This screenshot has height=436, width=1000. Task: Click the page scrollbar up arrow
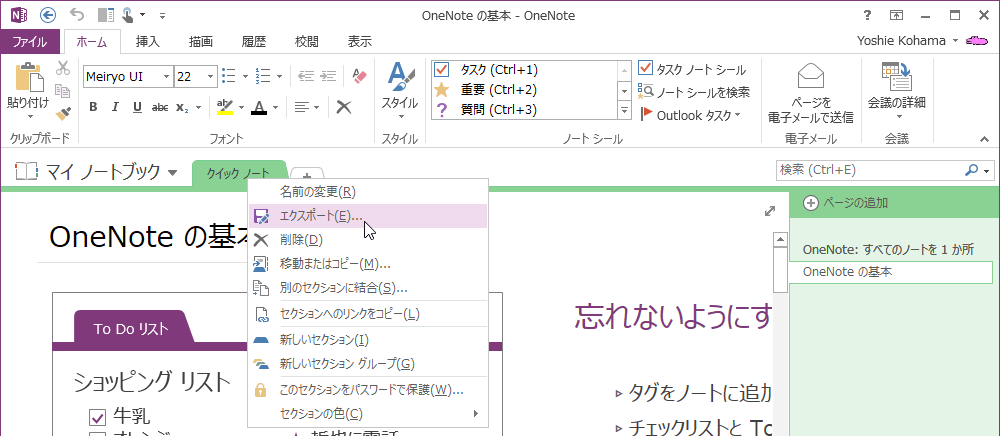click(x=780, y=240)
